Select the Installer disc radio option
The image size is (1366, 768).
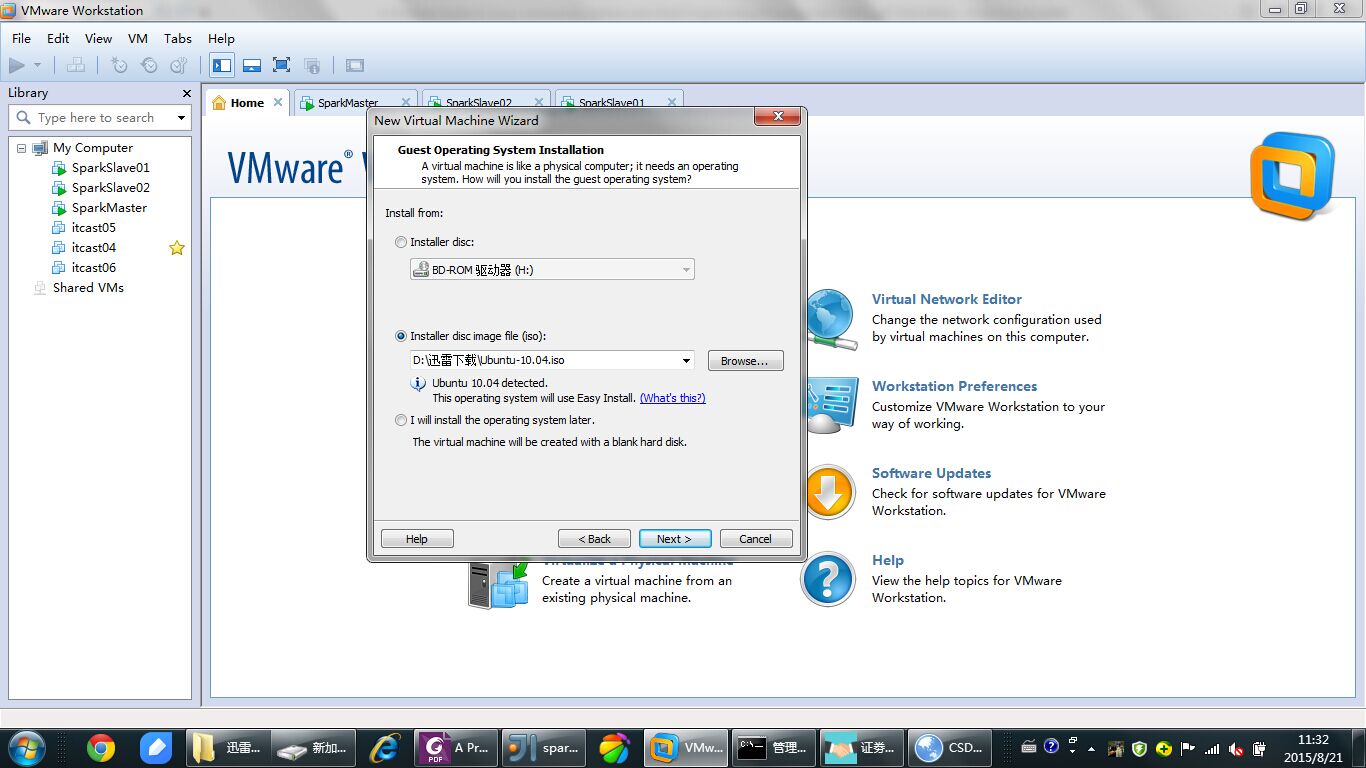pos(401,242)
